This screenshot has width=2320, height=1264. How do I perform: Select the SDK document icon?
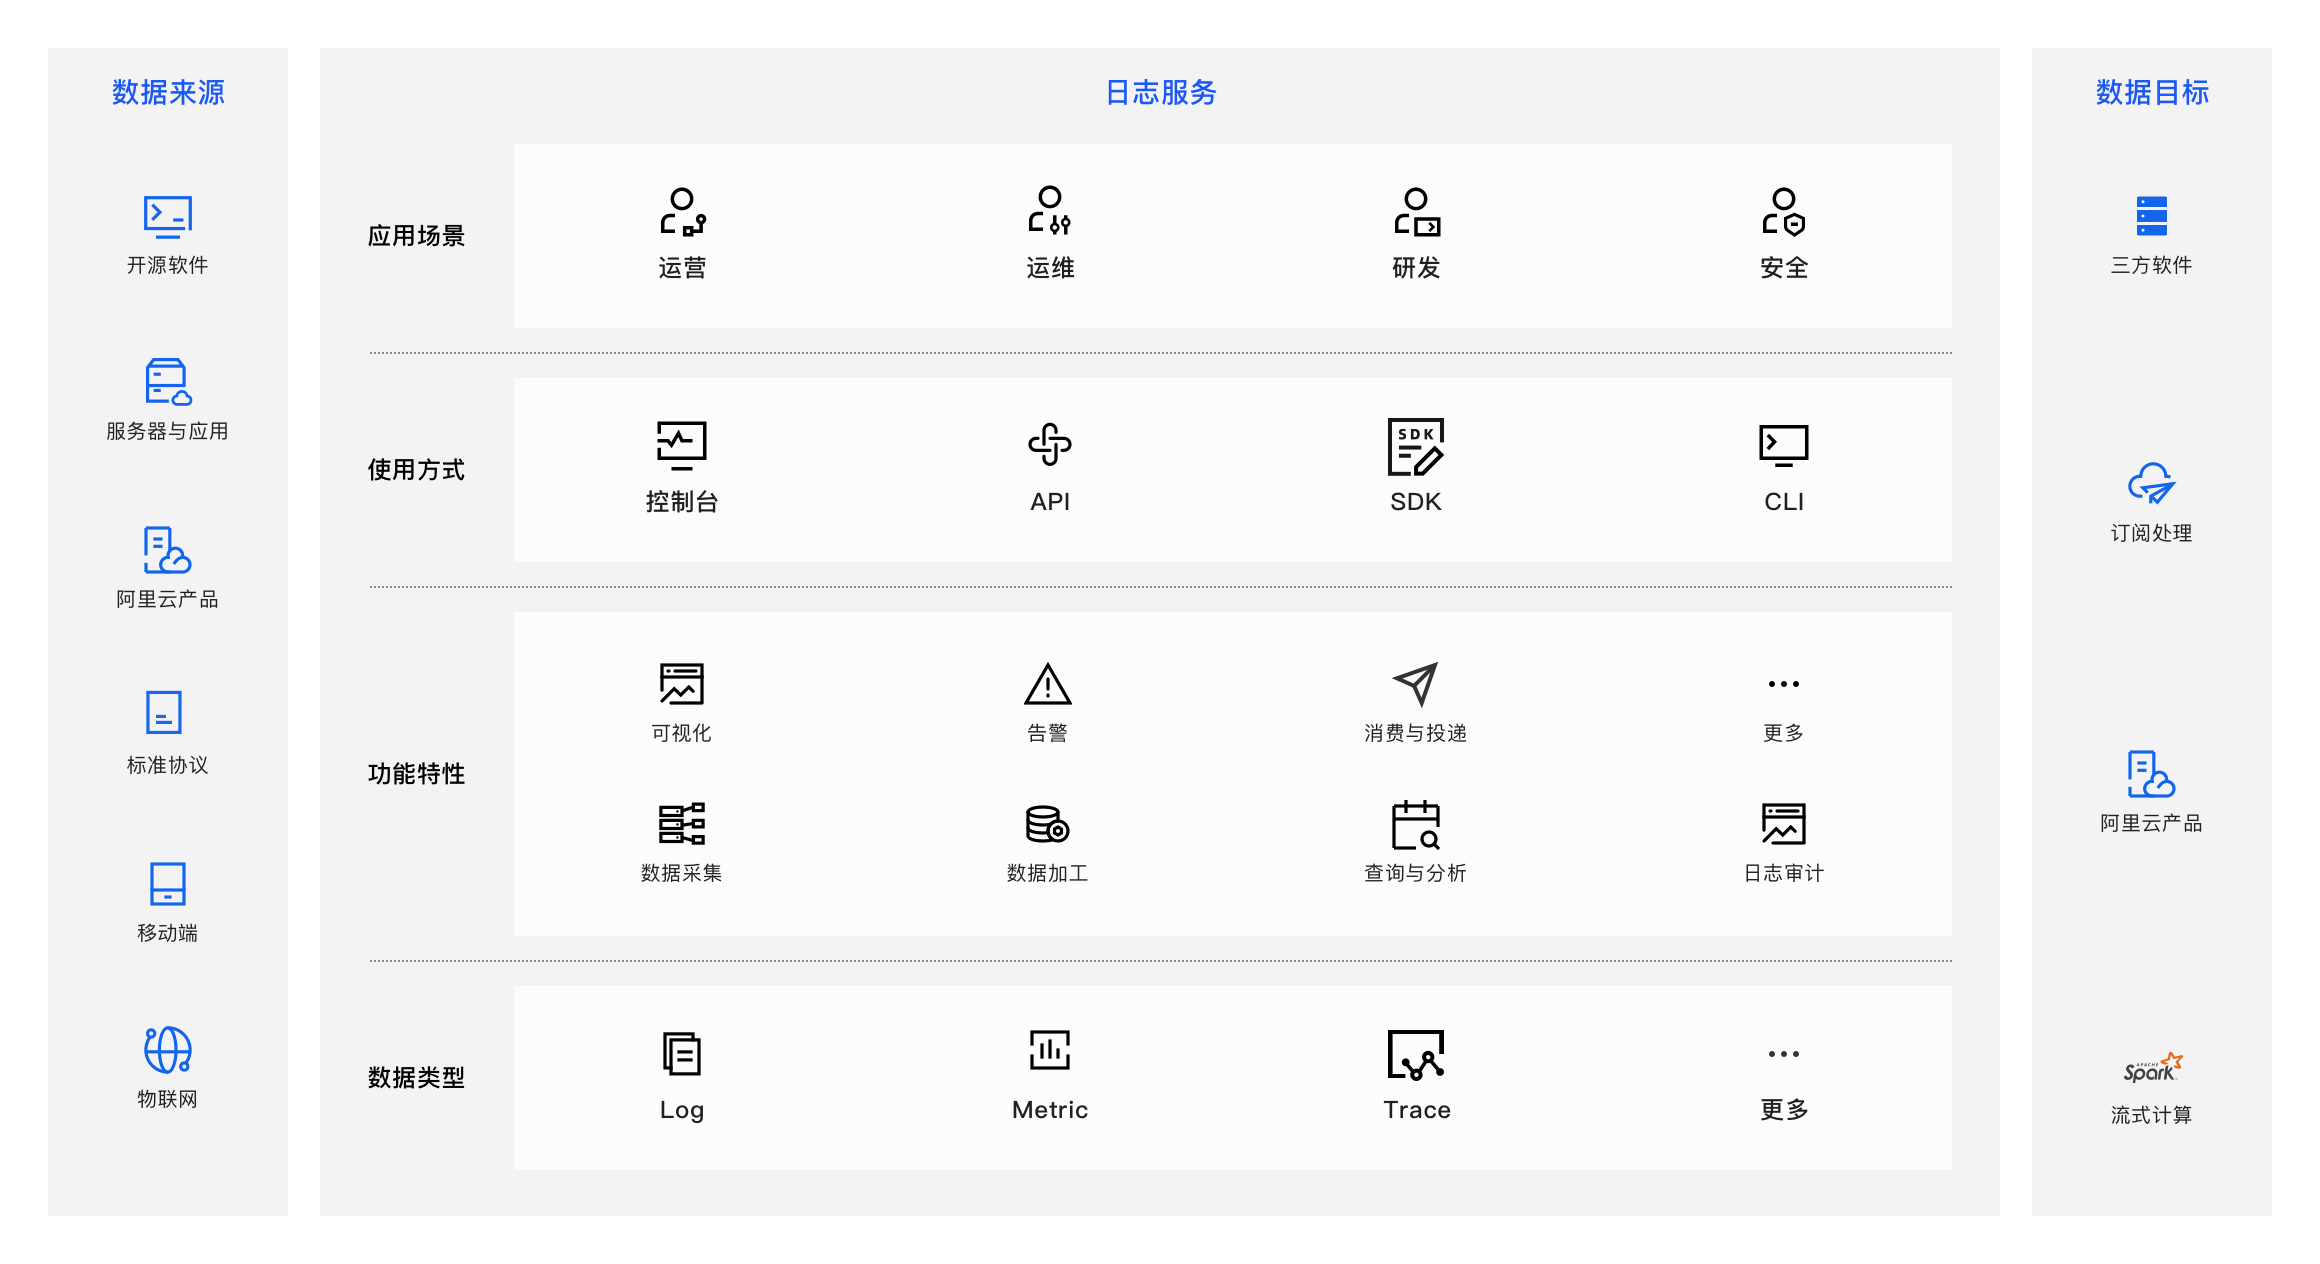[1415, 446]
